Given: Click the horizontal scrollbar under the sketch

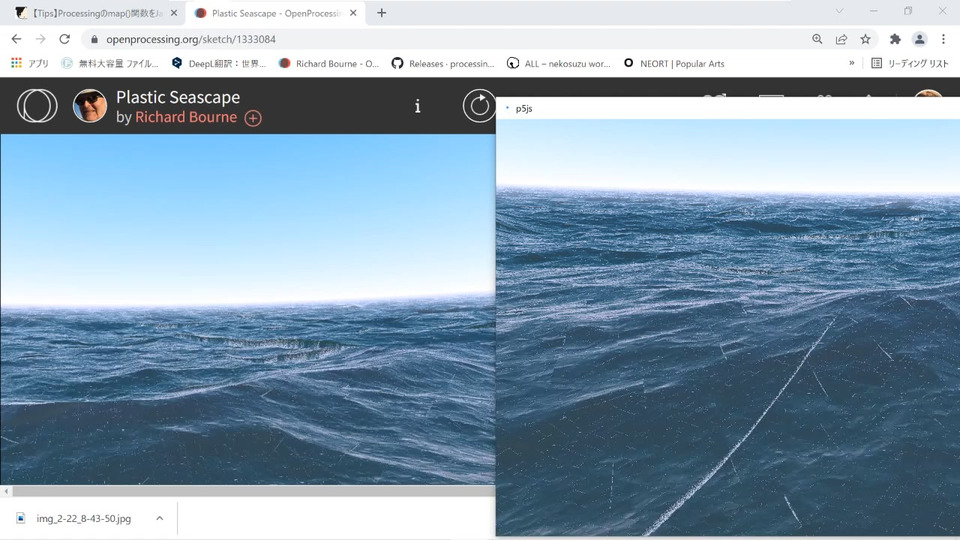Looking at the screenshot, I should [x=253, y=491].
